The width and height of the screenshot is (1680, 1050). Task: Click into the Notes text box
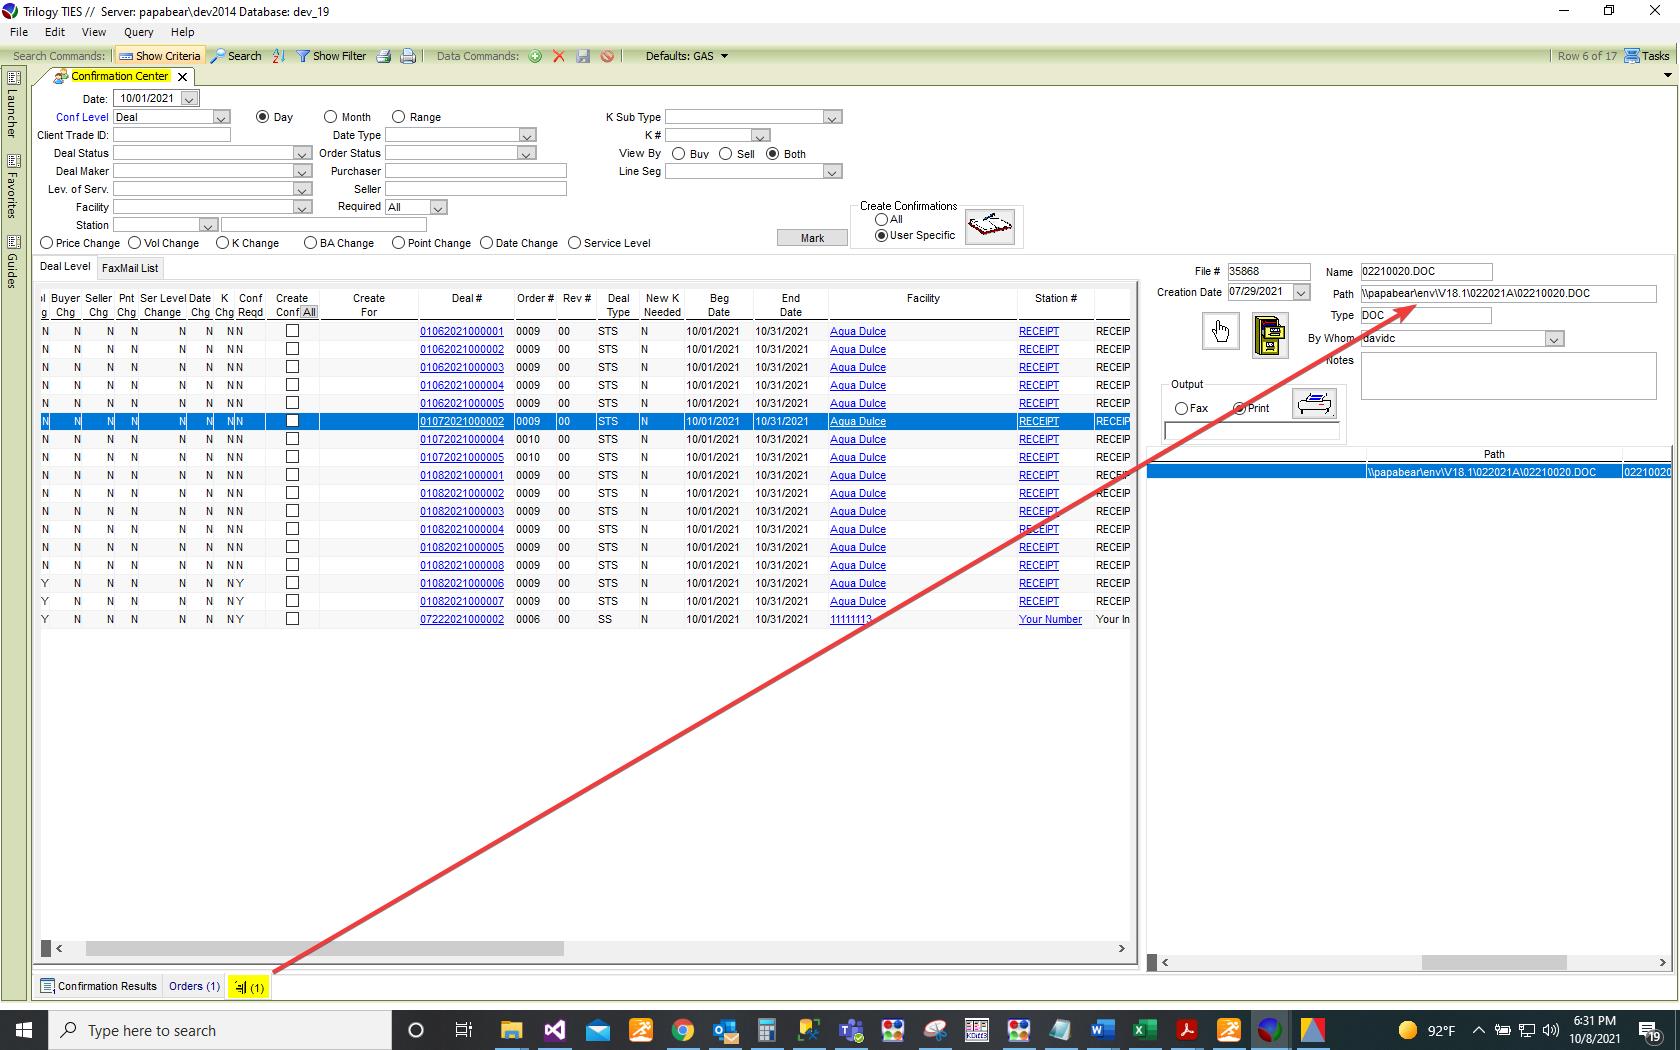tap(1507, 376)
